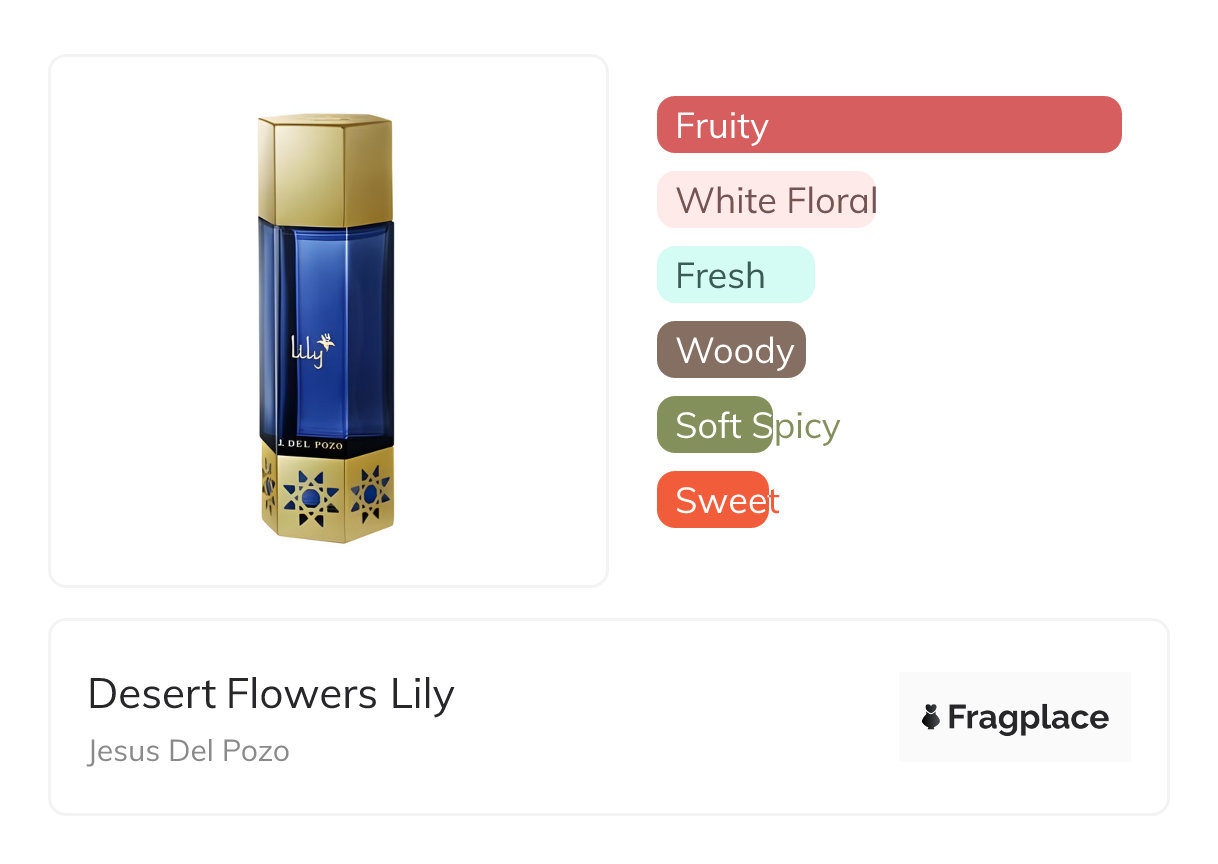Click the gold hexagonal bottle cap
Viewport: 1218px width, 864px height.
click(x=325, y=168)
